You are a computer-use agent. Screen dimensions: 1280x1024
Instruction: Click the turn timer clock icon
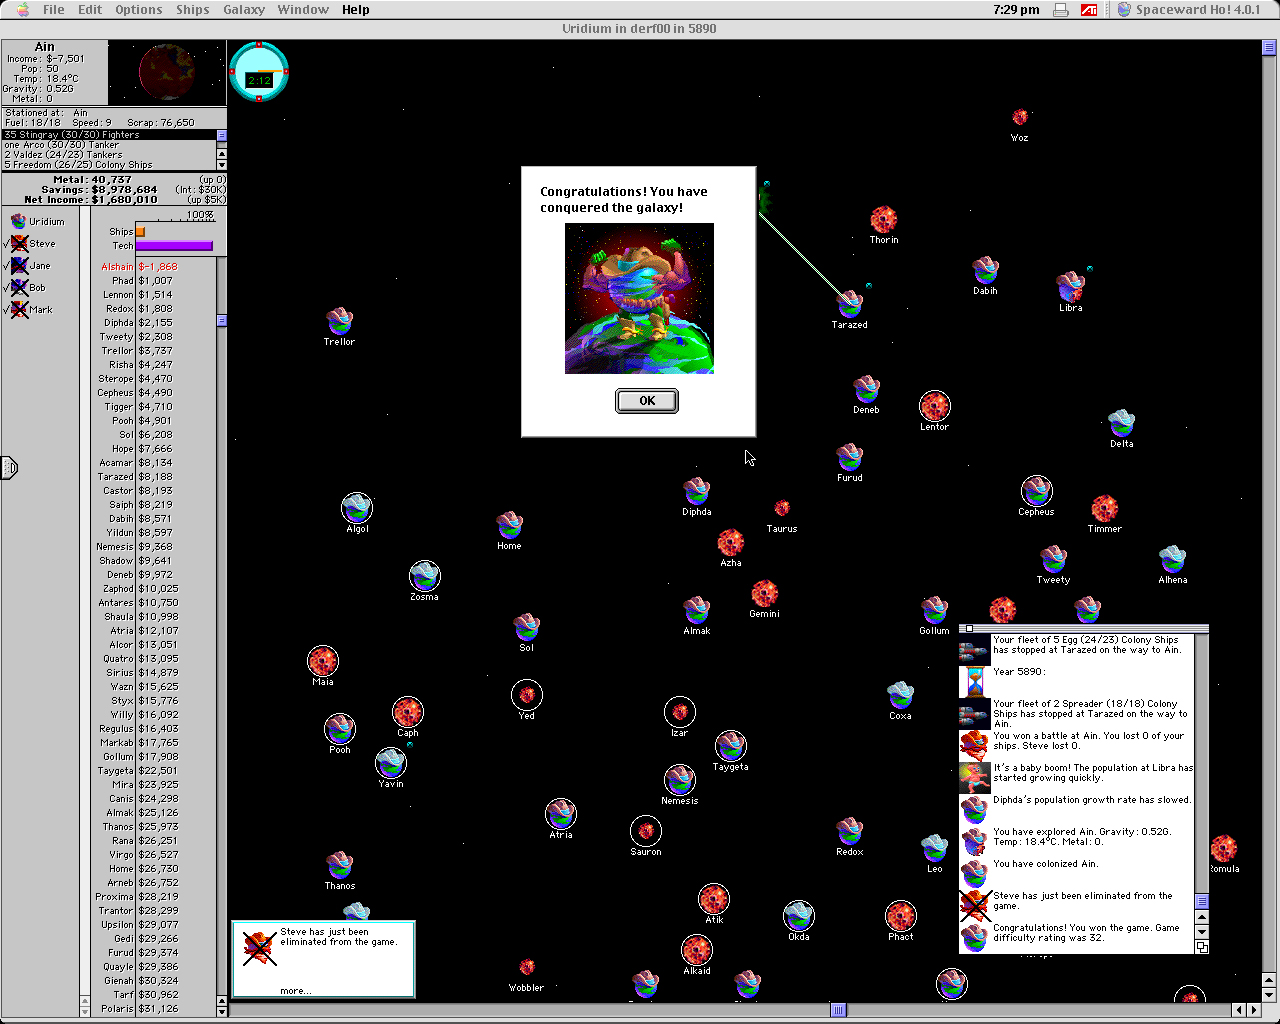click(259, 72)
